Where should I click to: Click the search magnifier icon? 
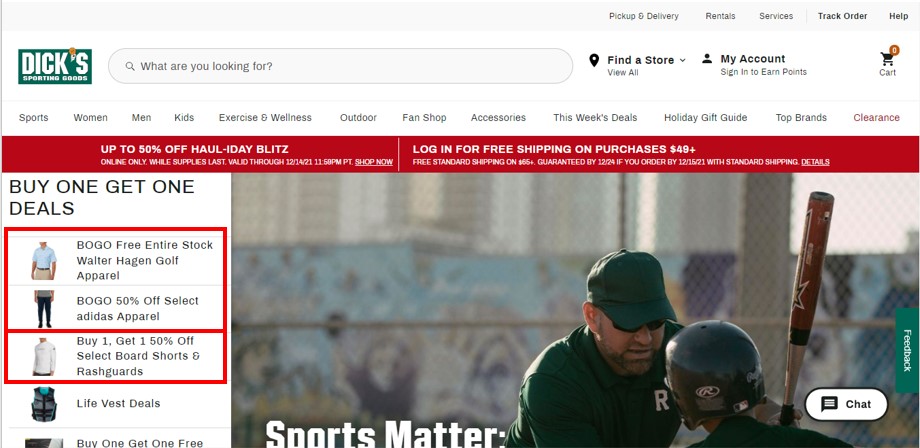[x=130, y=66]
